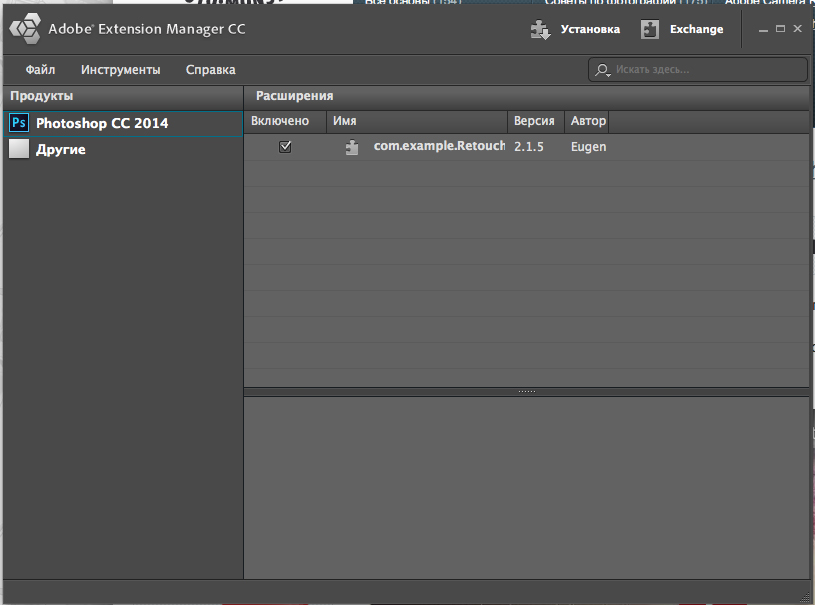
Task: Sort by the Версия column header
Action: tap(536, 121)
